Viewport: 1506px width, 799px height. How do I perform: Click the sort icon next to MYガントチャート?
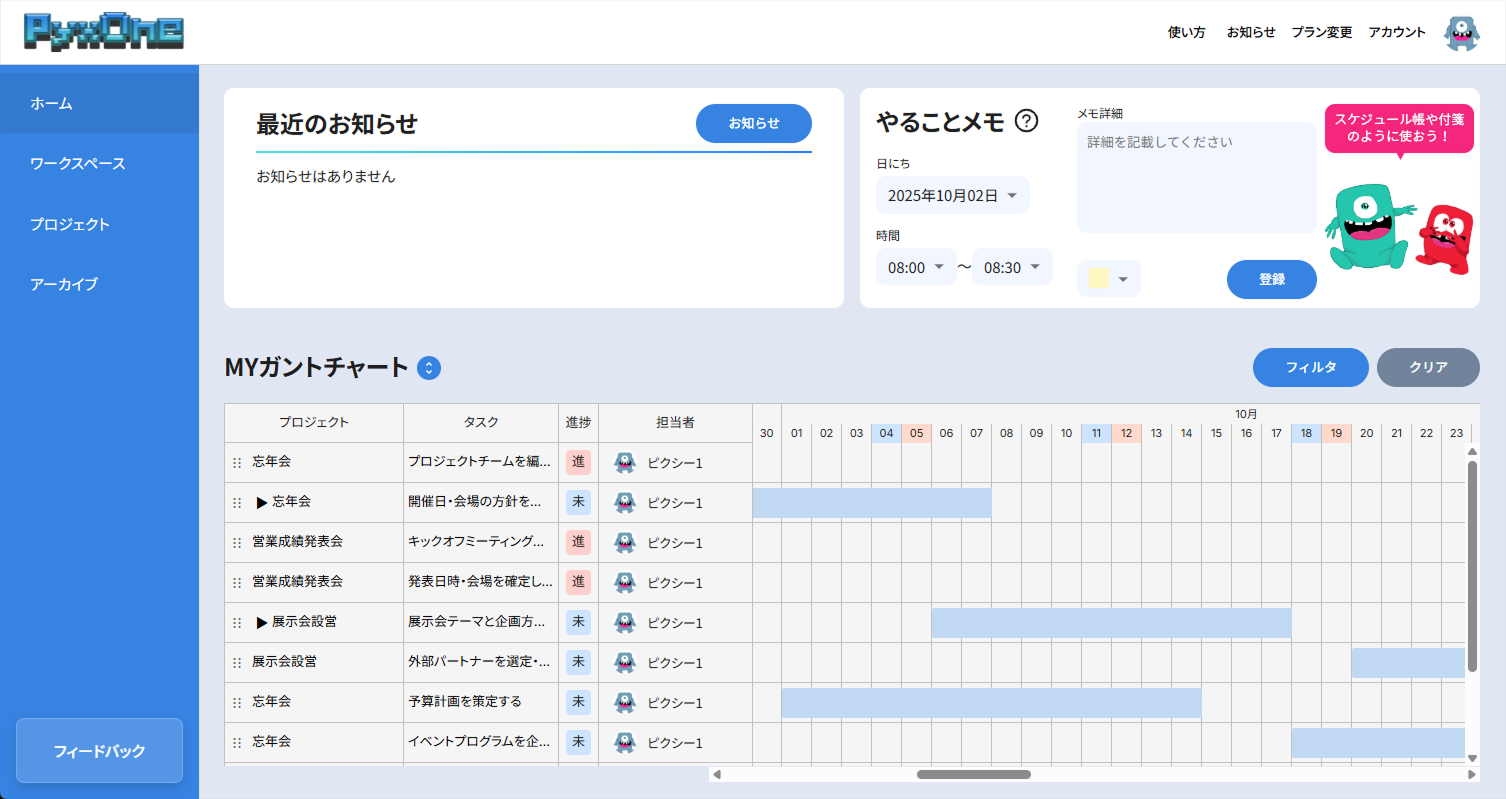coord(429,368)
